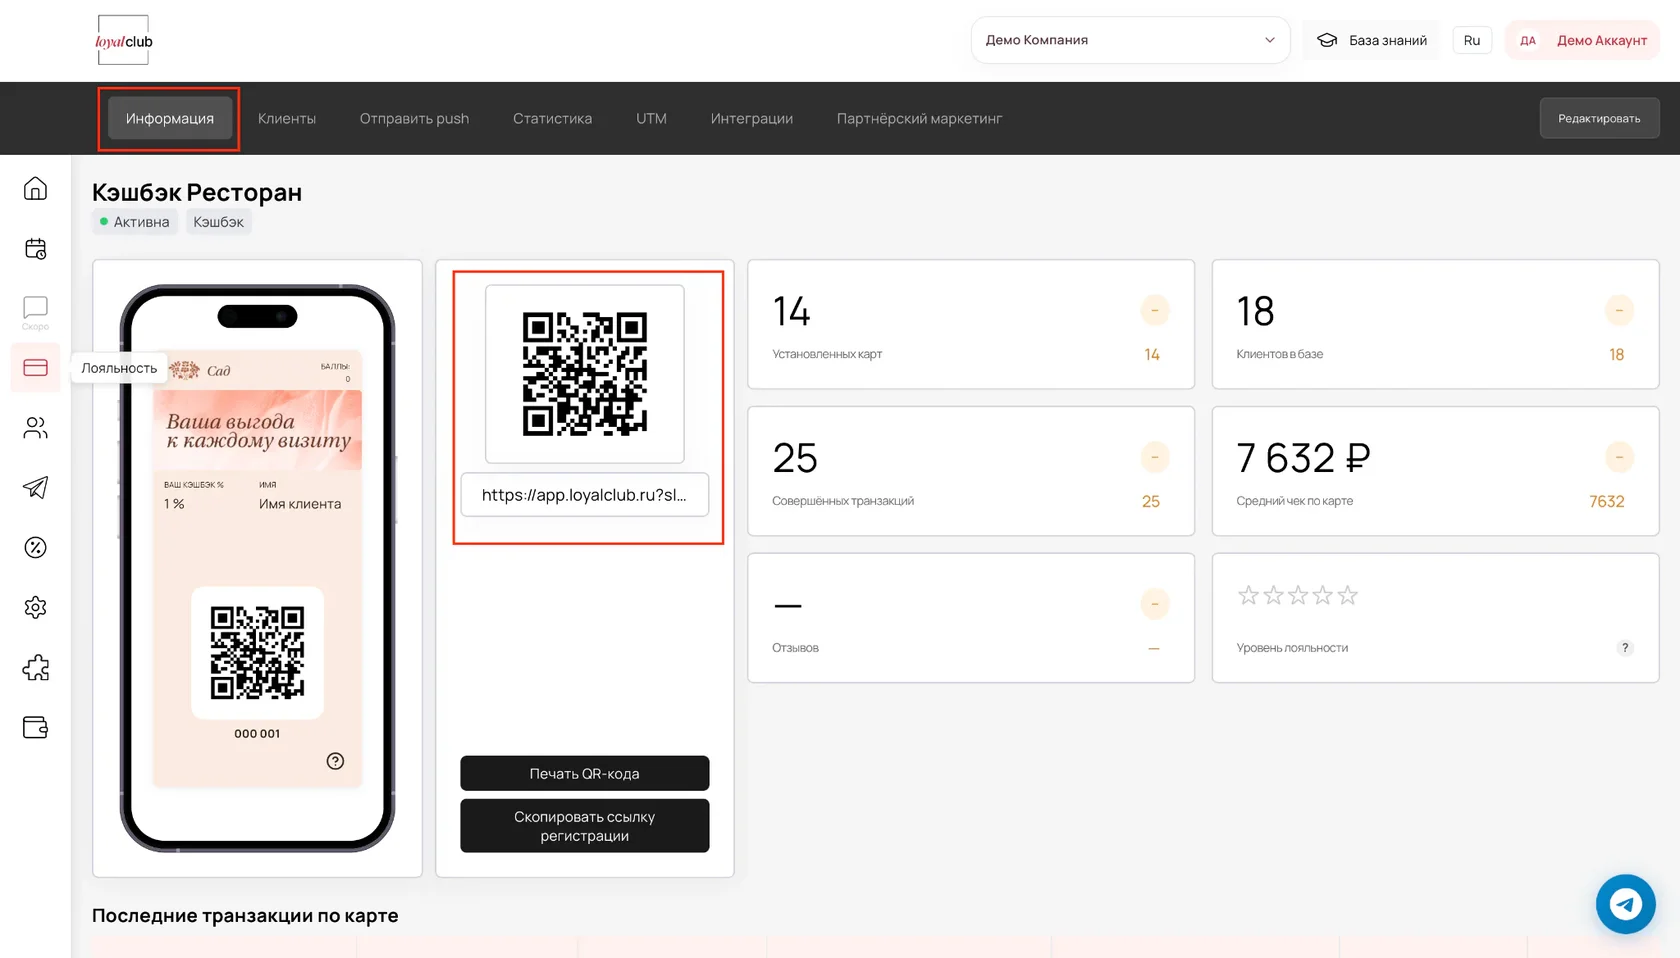Click the registration QR code image
Screen dimensions: 1680x958
[x=584, y=373]
